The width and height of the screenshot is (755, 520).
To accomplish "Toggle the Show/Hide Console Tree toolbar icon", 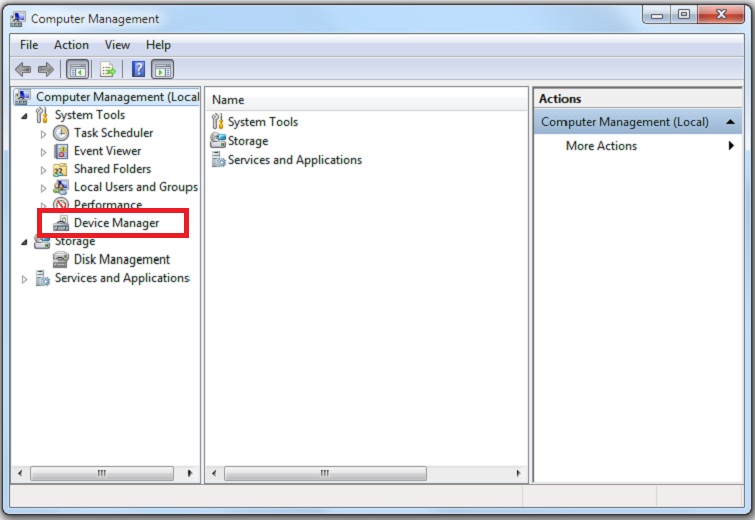I will (77, 69).
